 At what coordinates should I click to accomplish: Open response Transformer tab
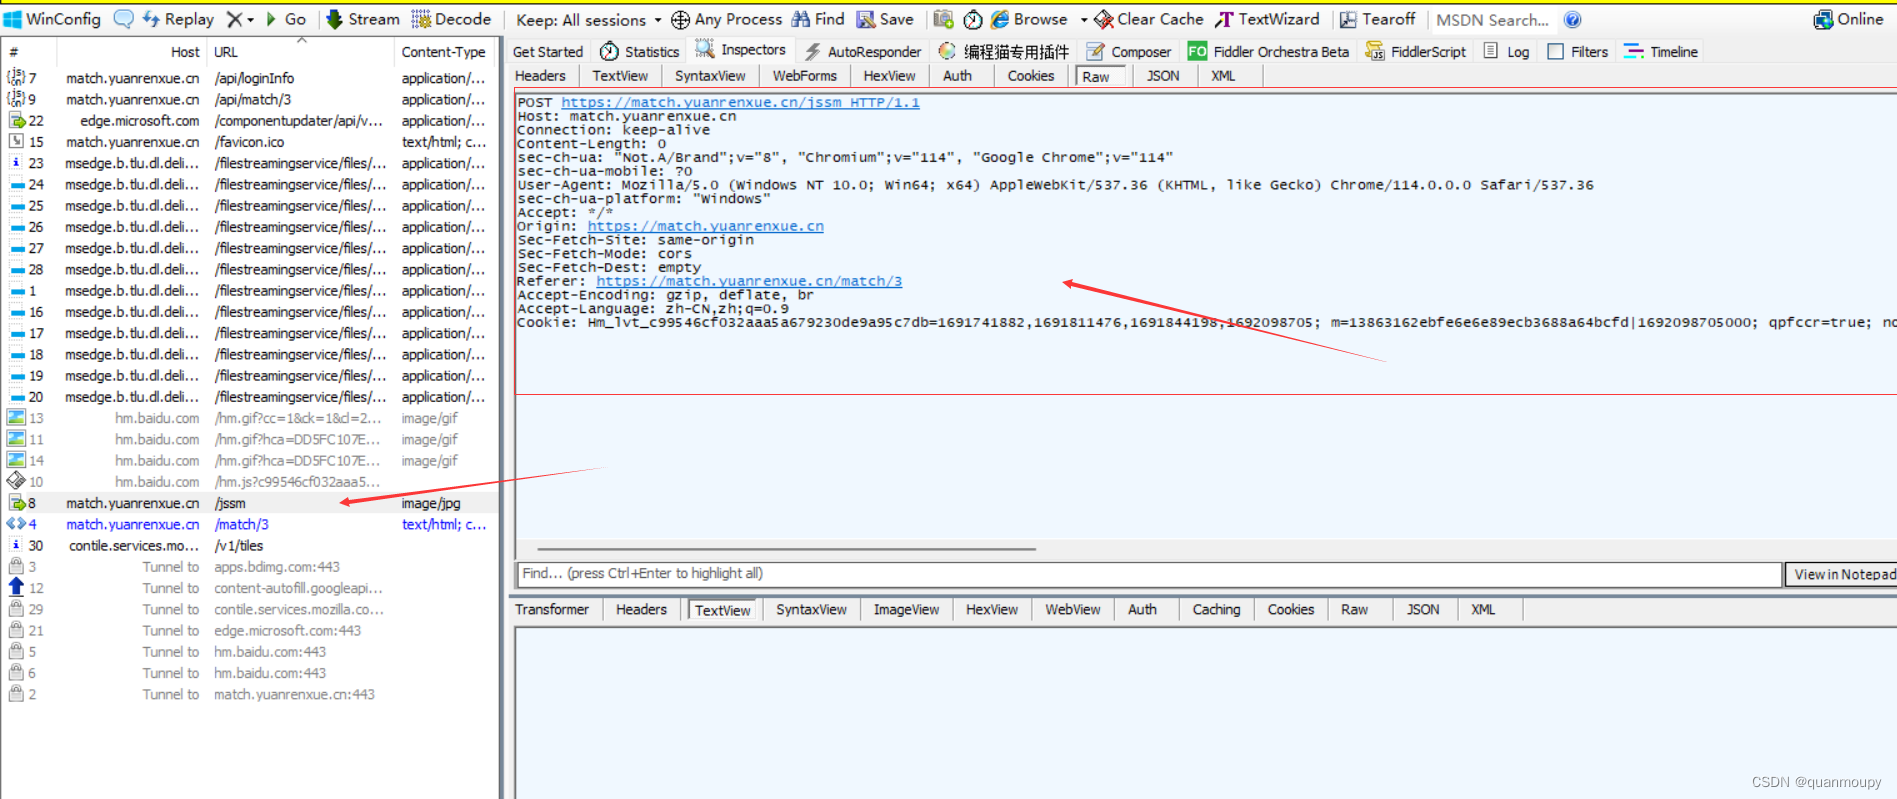[x=552, y=610]
